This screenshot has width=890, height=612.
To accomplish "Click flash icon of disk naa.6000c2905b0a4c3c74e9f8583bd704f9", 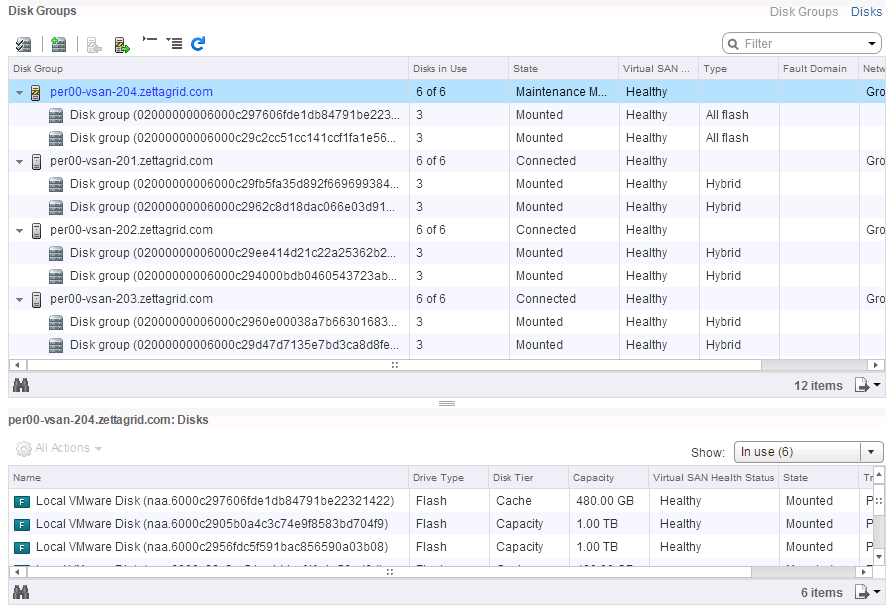I will [22, 525].
